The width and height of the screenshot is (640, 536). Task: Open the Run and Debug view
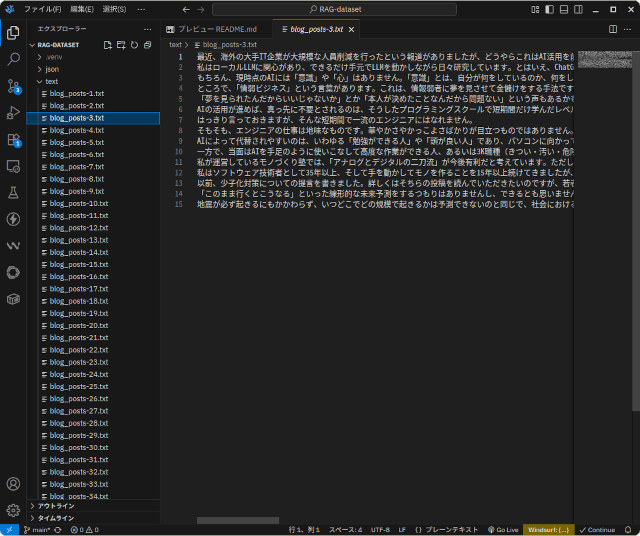(13, 113)
